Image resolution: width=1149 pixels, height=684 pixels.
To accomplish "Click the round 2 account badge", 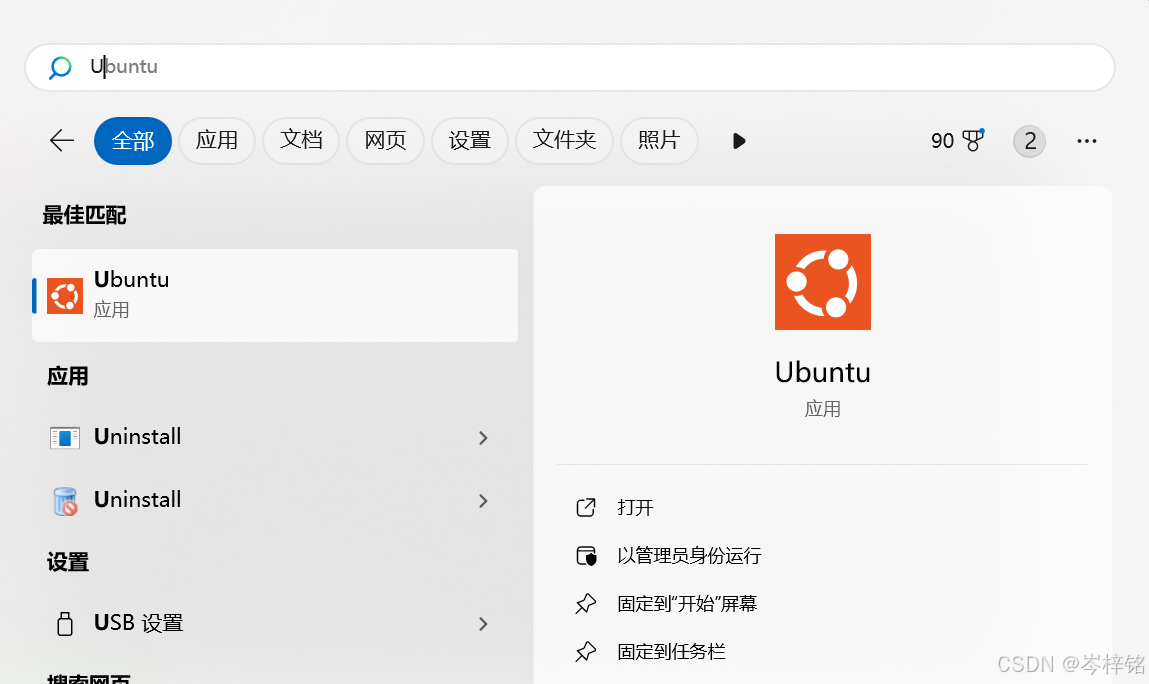I will [x=1030, y=141].
